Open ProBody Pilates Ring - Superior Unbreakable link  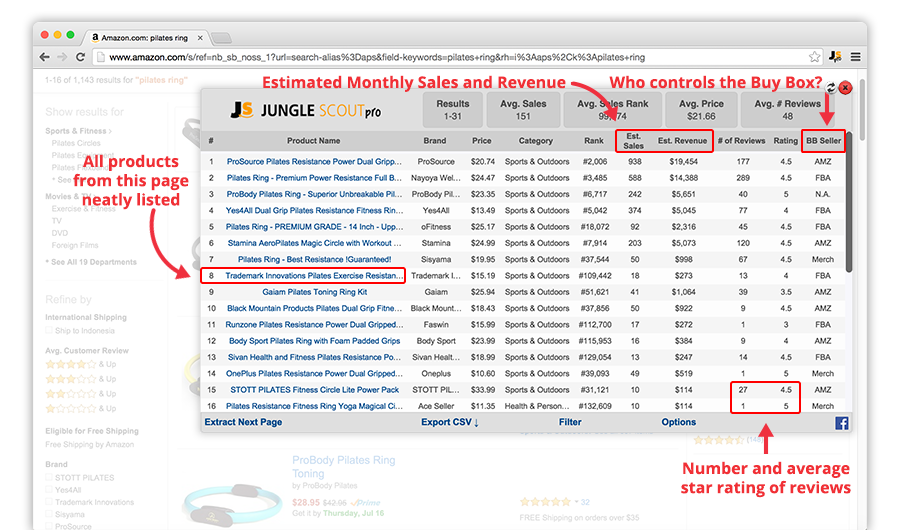tap(314, 194)
